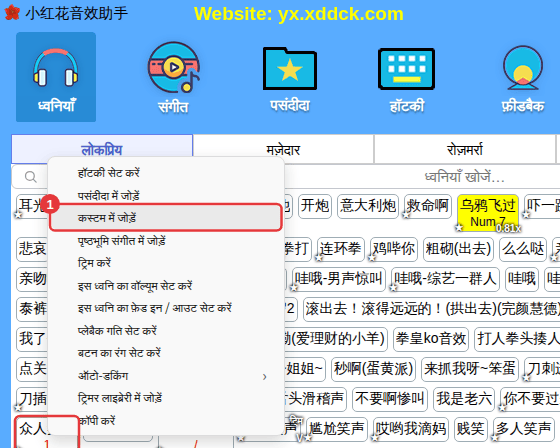Play the 贱笑 sound button
This screenshot has width=560, height=448.
[470, 429]
